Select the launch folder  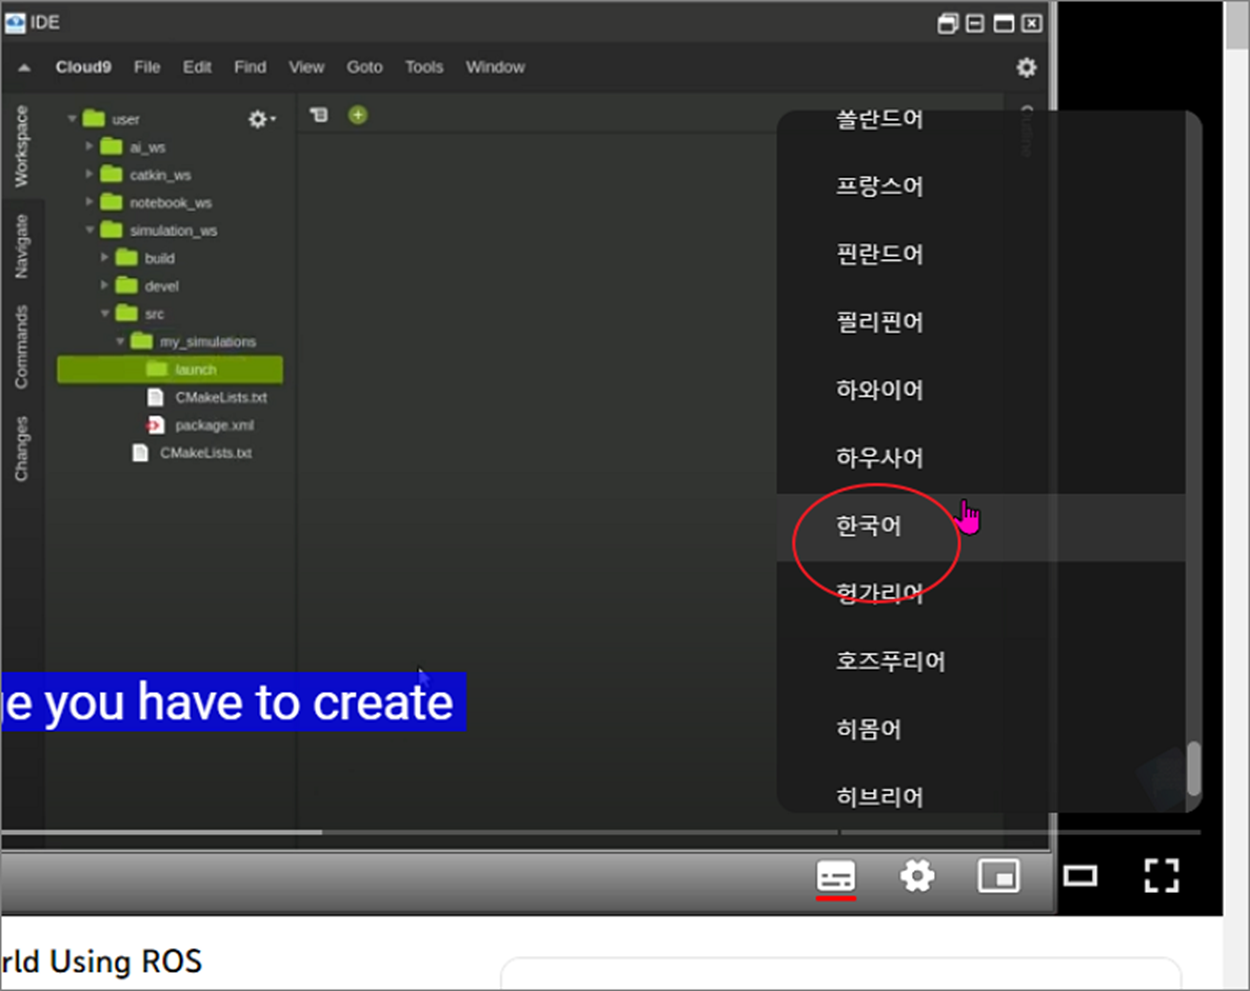(170, 369)
